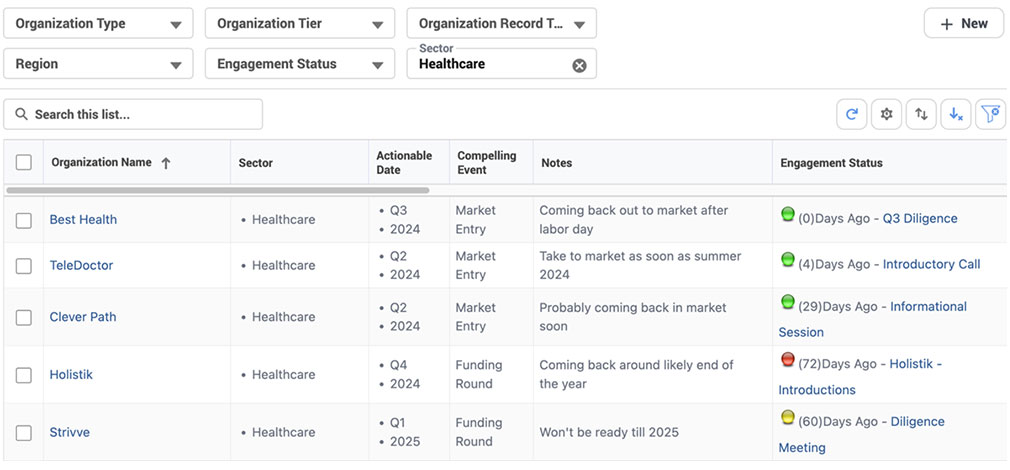Open the Engagement Status filter dropdown
Image resolution: width=1010 pixels, height=470 pixels.
point(299,64)
